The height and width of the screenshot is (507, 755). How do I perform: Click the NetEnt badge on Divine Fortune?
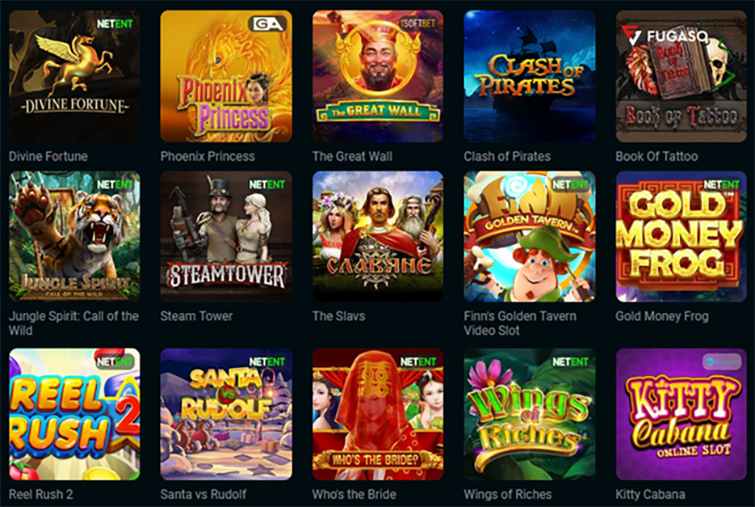point(115,24)
